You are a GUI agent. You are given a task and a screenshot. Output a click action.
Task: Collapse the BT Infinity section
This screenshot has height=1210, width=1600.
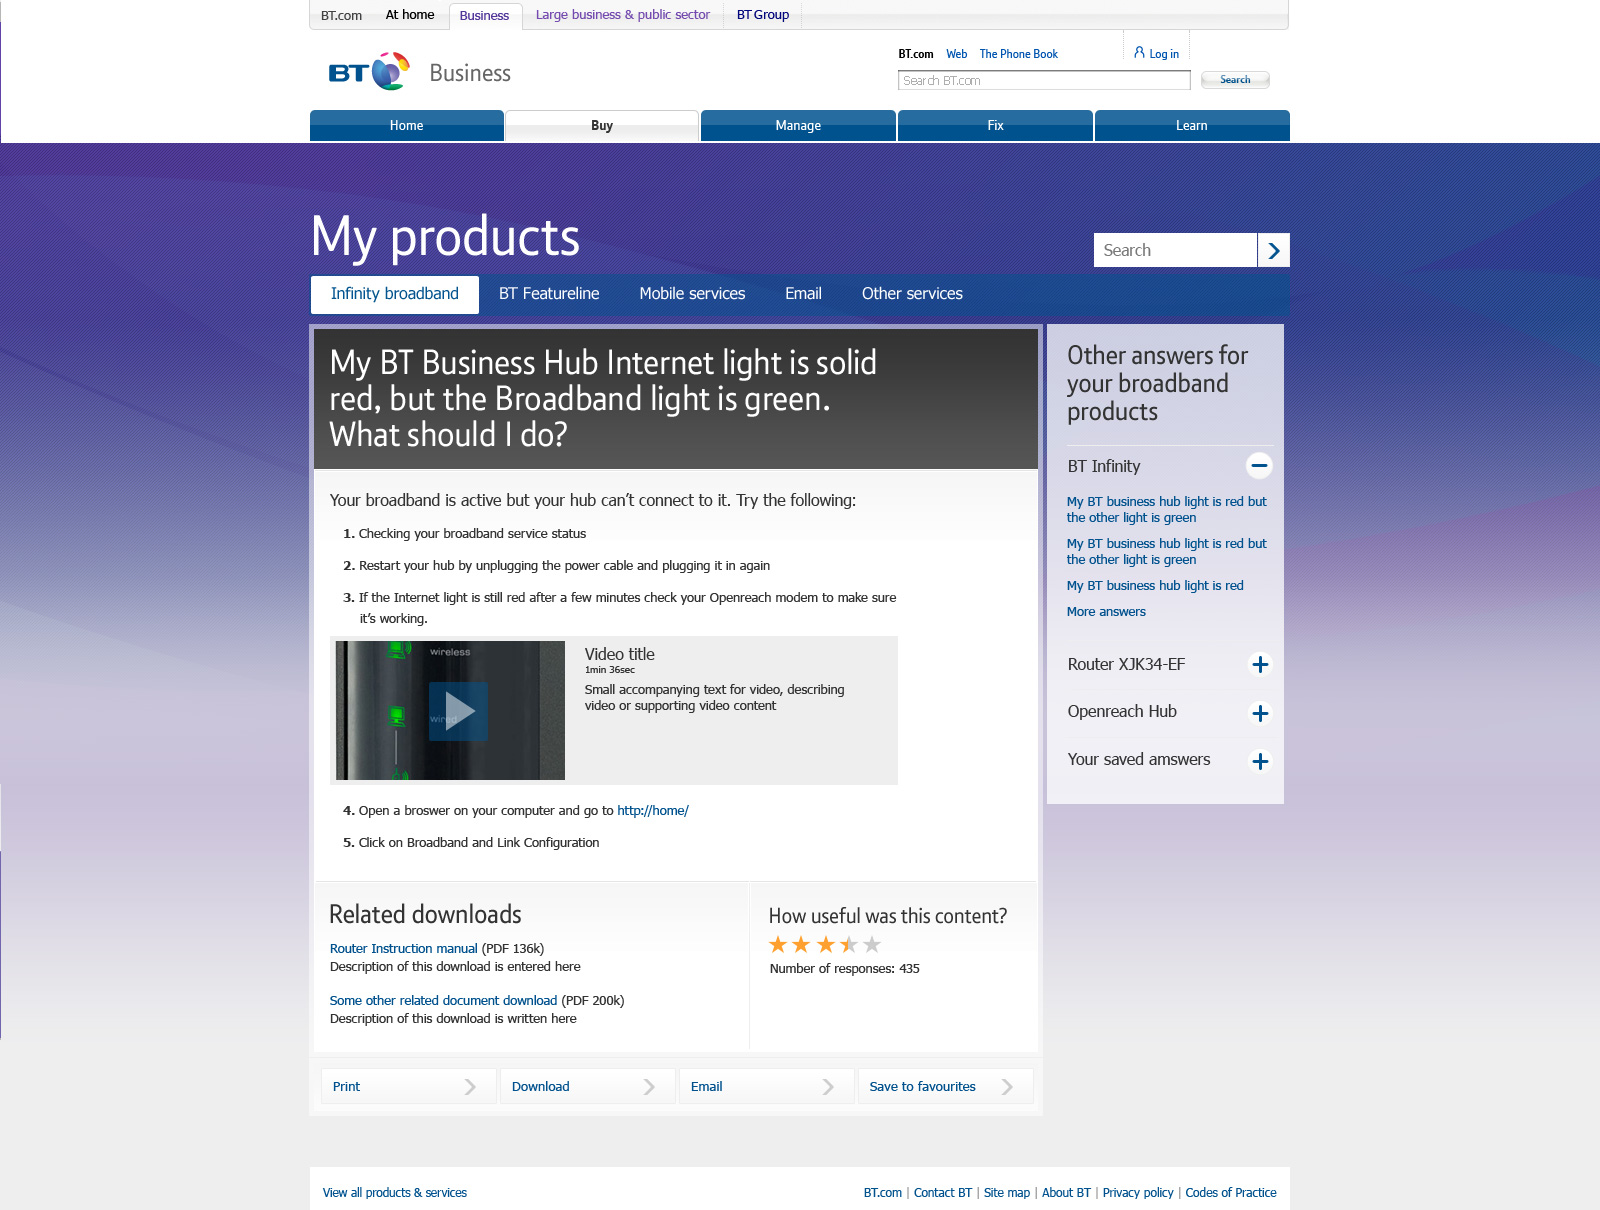tap(1259, 465)
